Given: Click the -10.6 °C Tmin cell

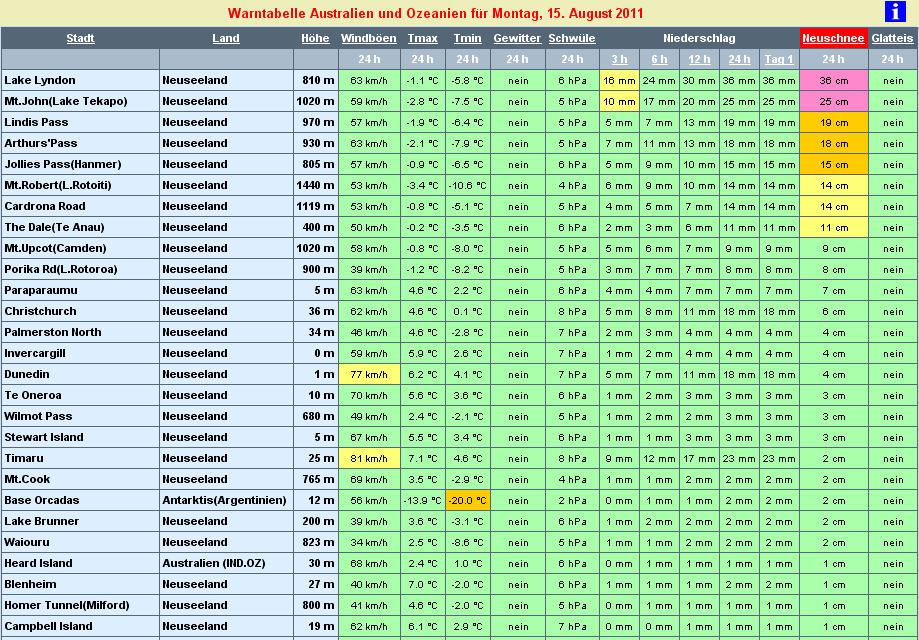Looking at the screenshot, I should coord(468,186).
